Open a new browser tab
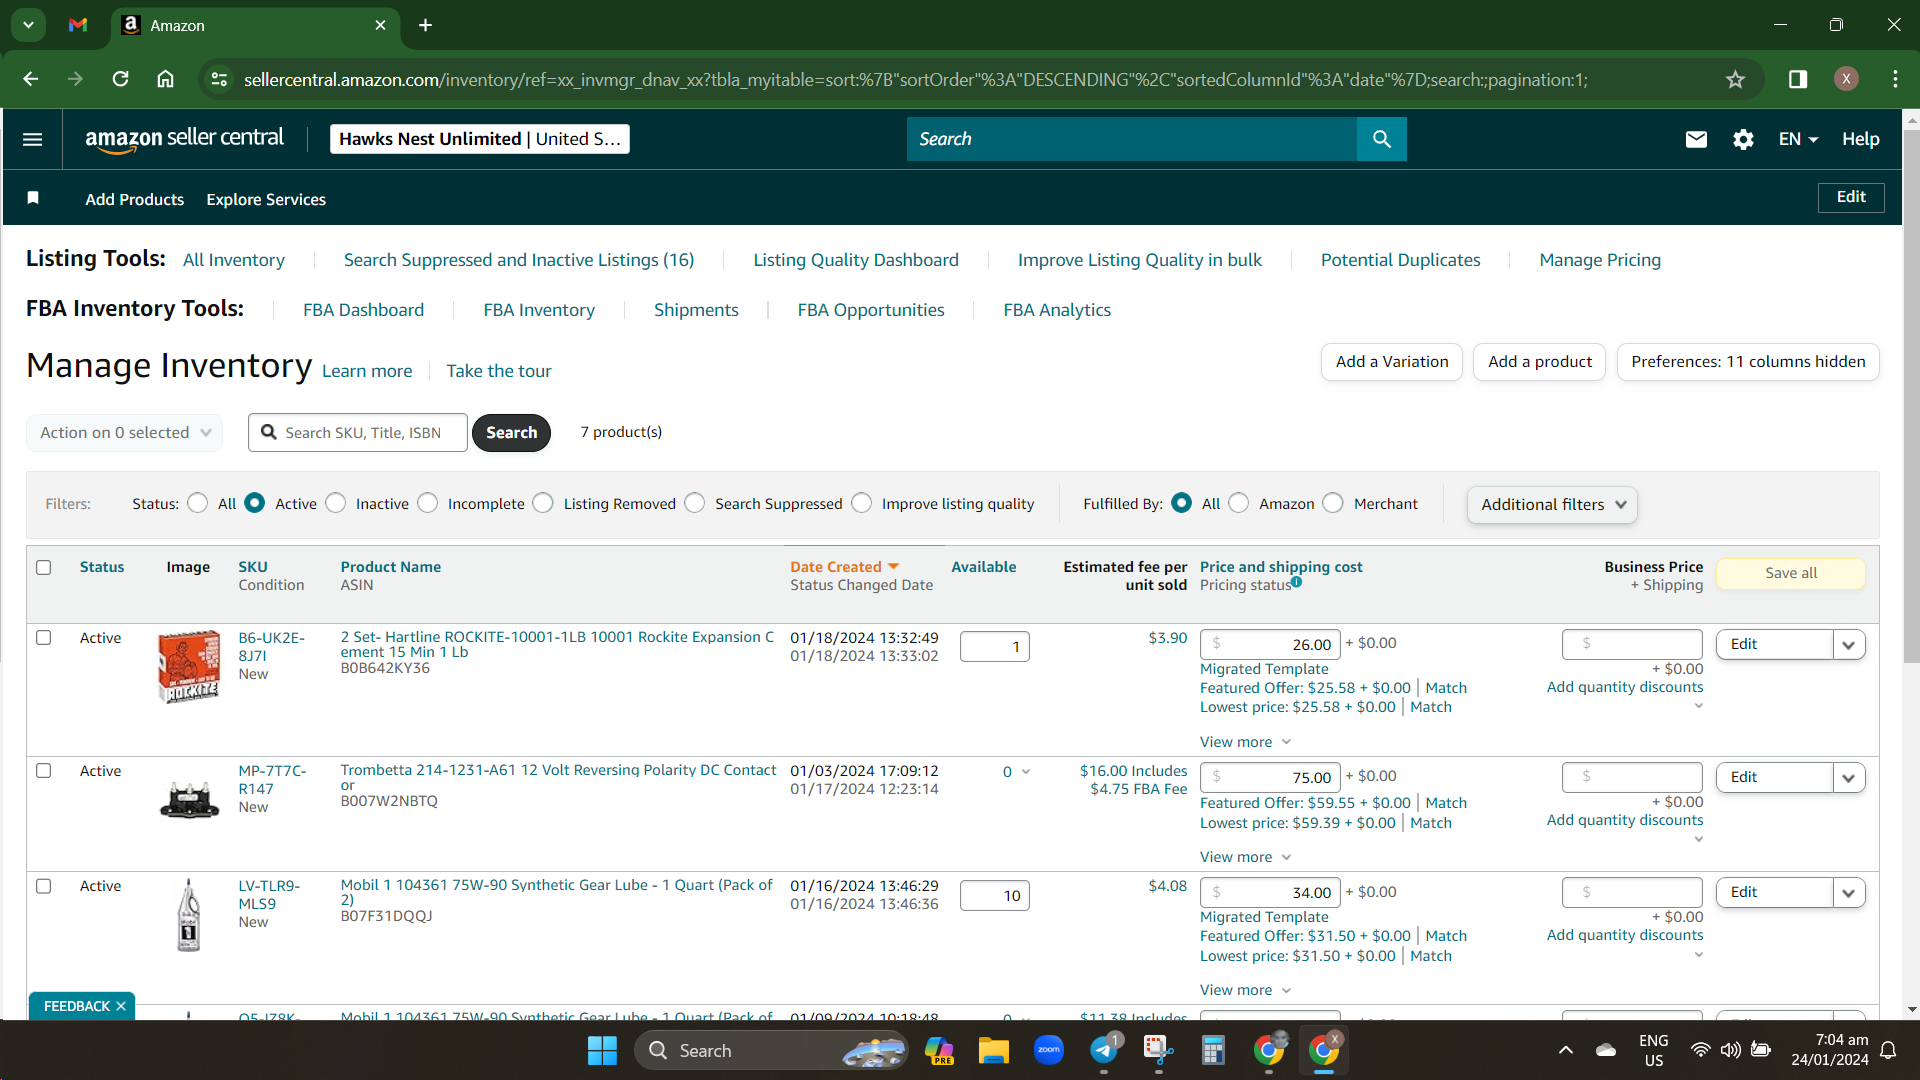Screen dimensions: 1920x1080 coord(426,25)
